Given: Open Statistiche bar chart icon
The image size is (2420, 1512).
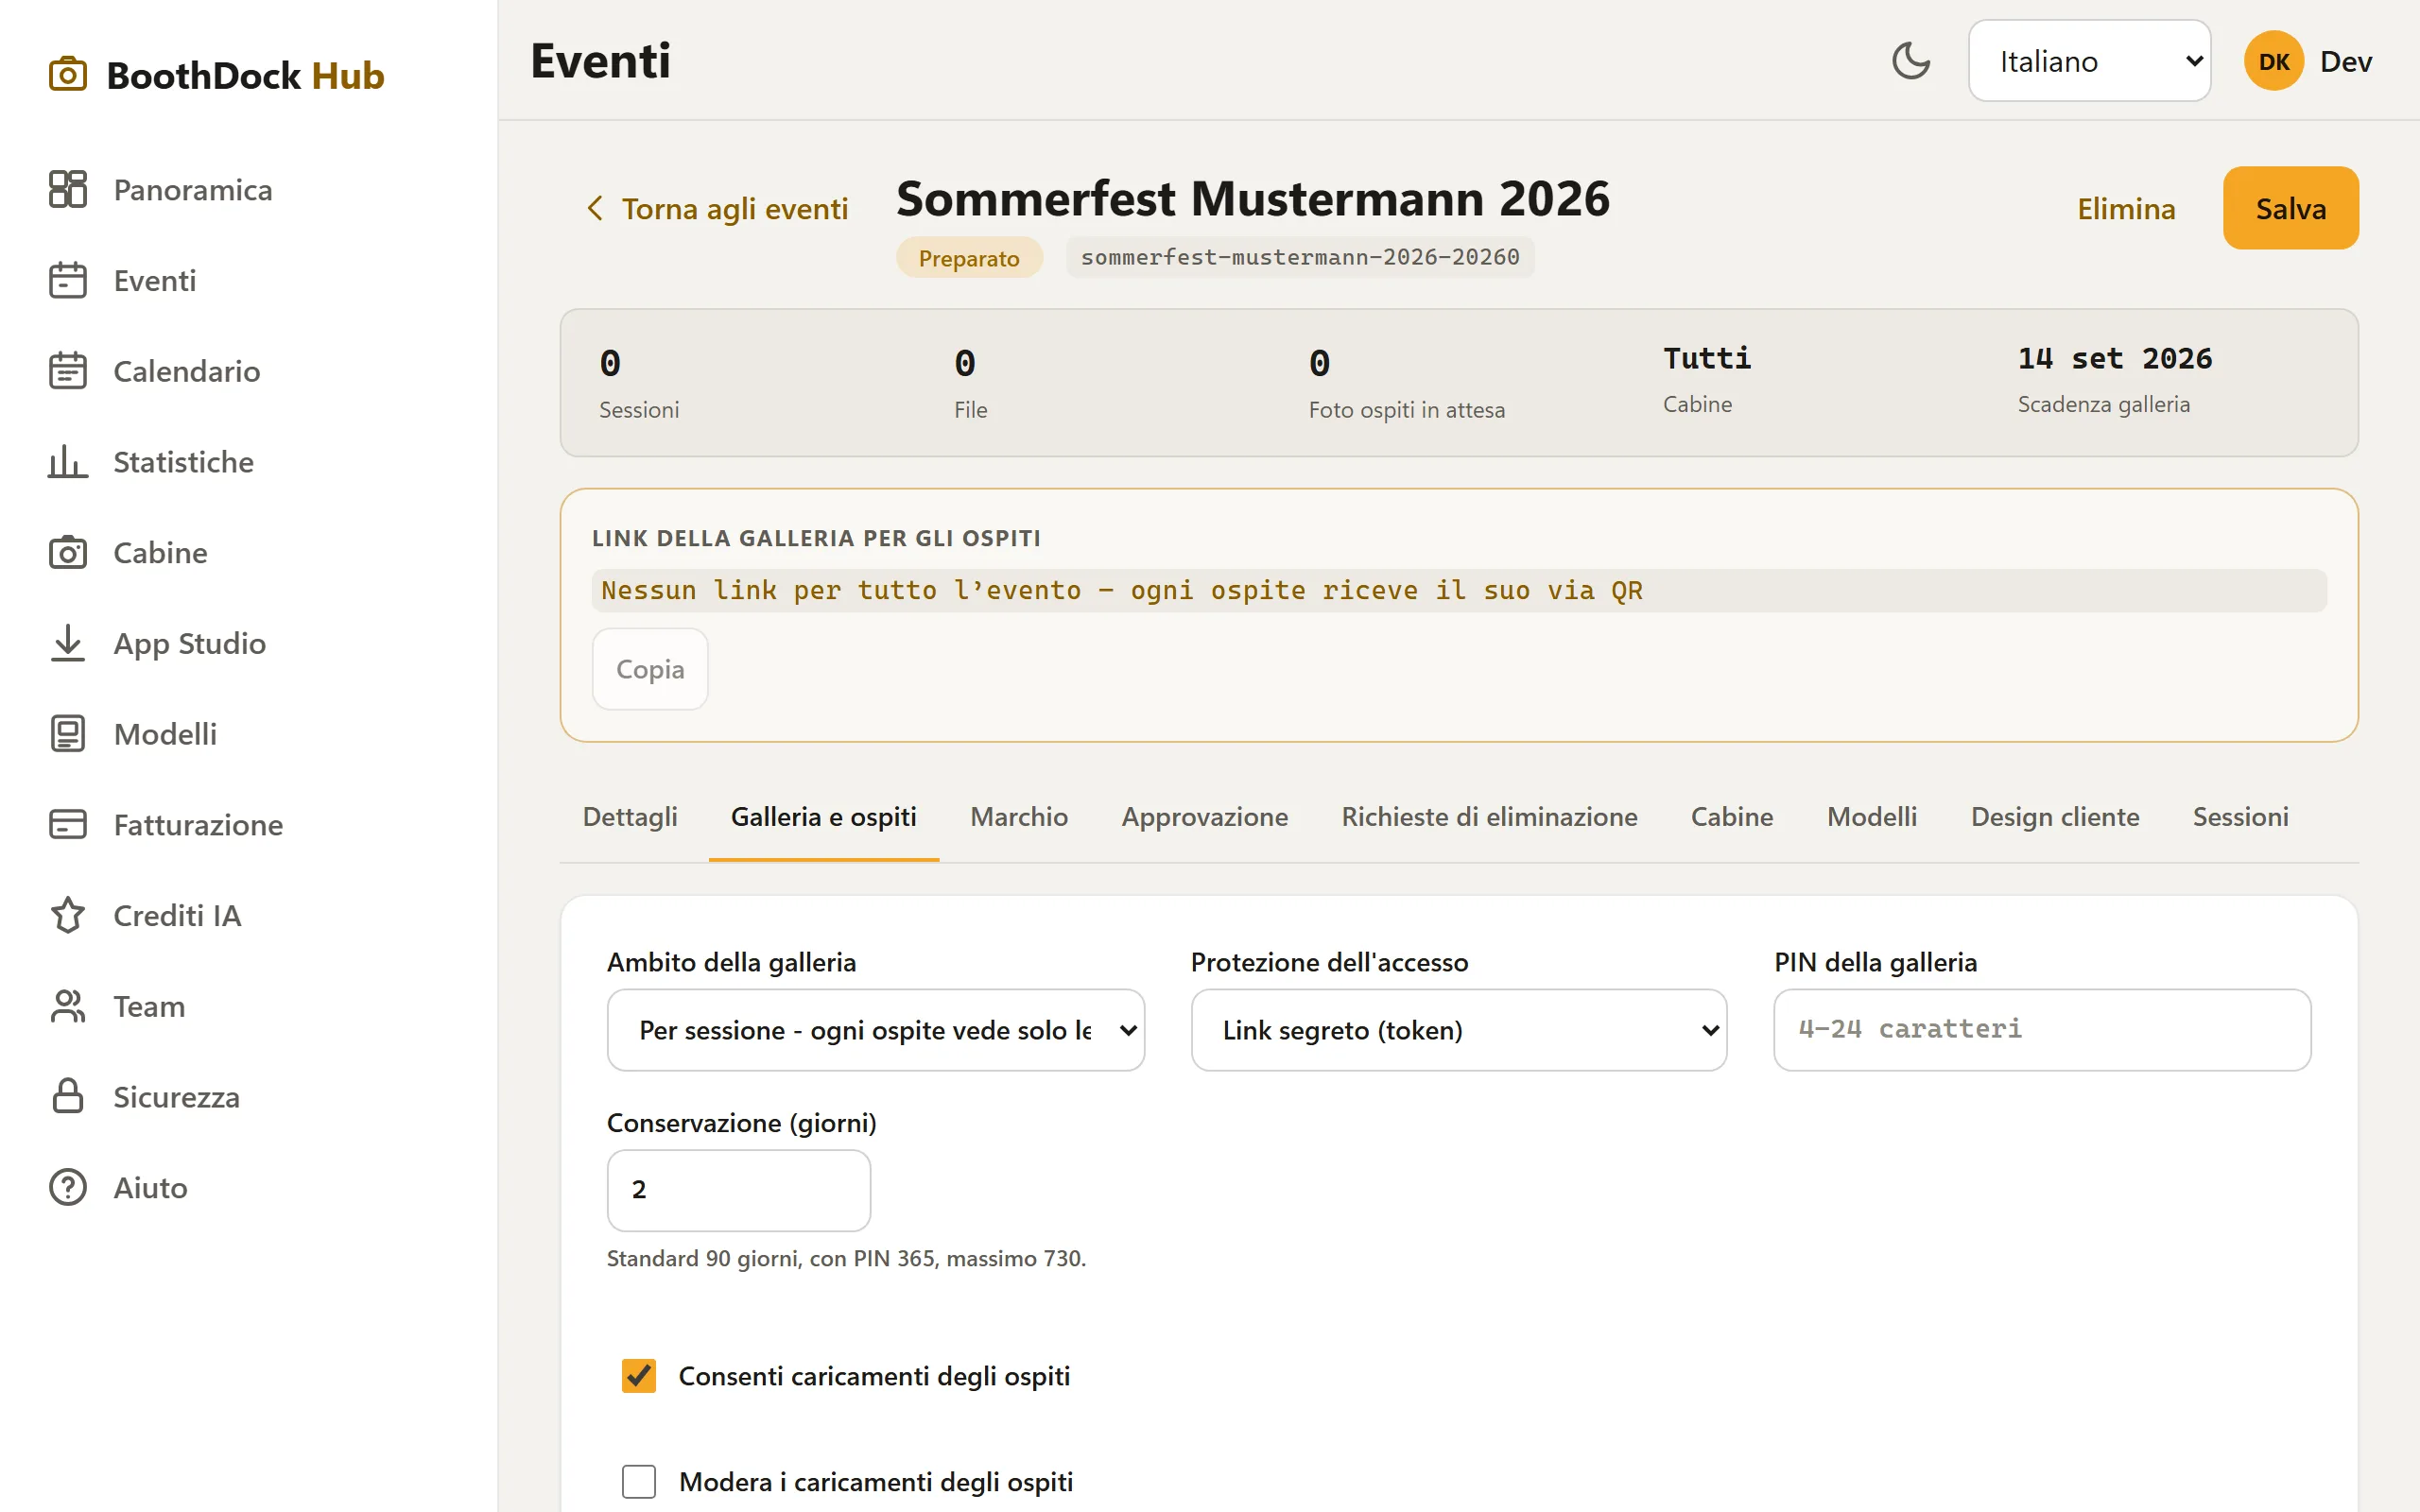Looking at the screenshot, I should tap(68, 461).
